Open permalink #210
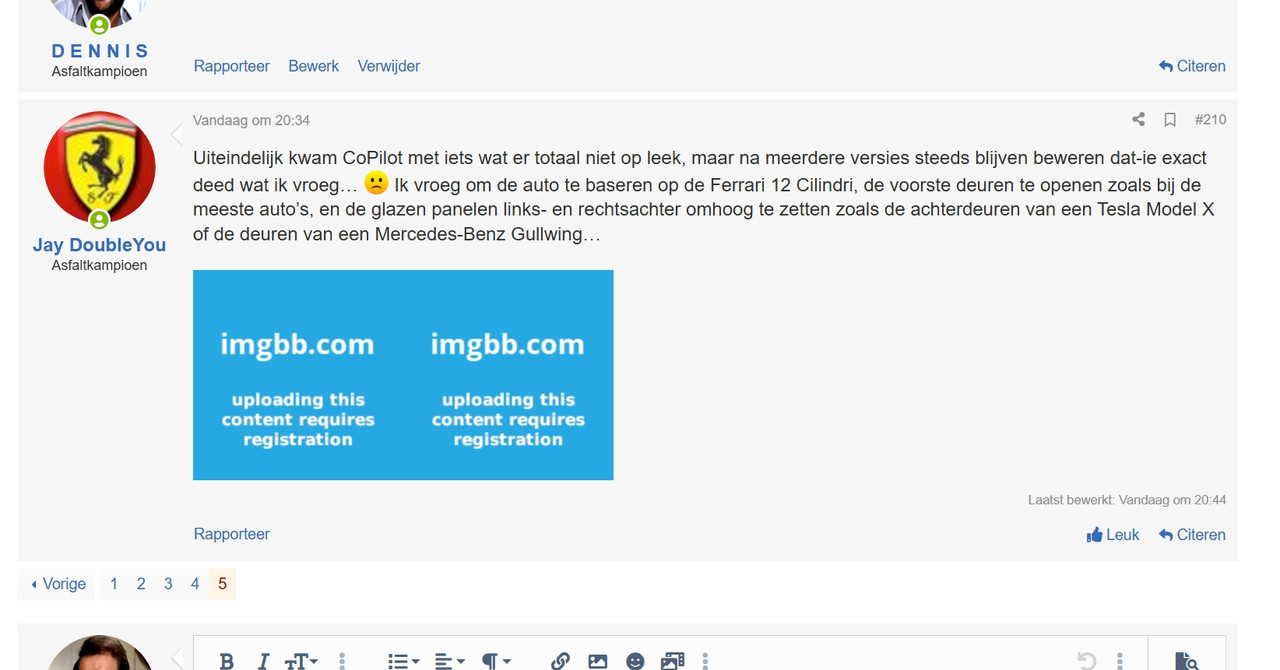This screenshot has width=1280, height=670. coord(1210,119)
